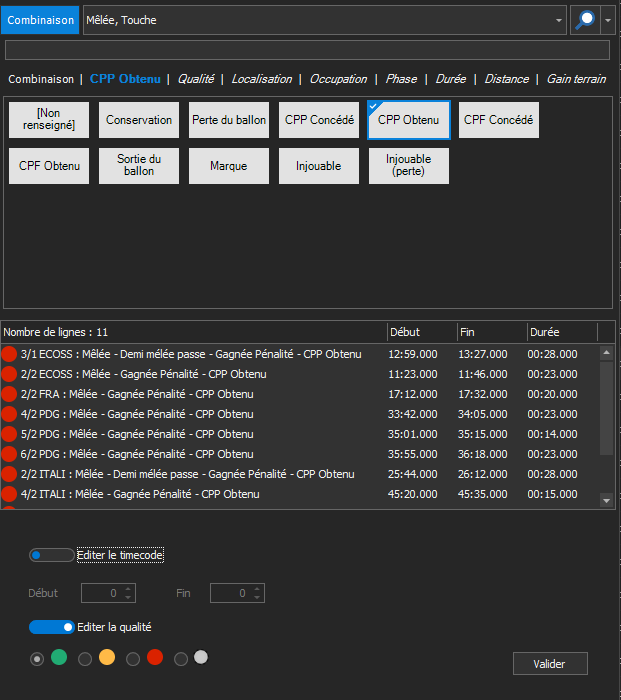Click red circle icon on 3/1 ECOSS row
Viewport: 621px width, 700px height.
tap(10, 353)
